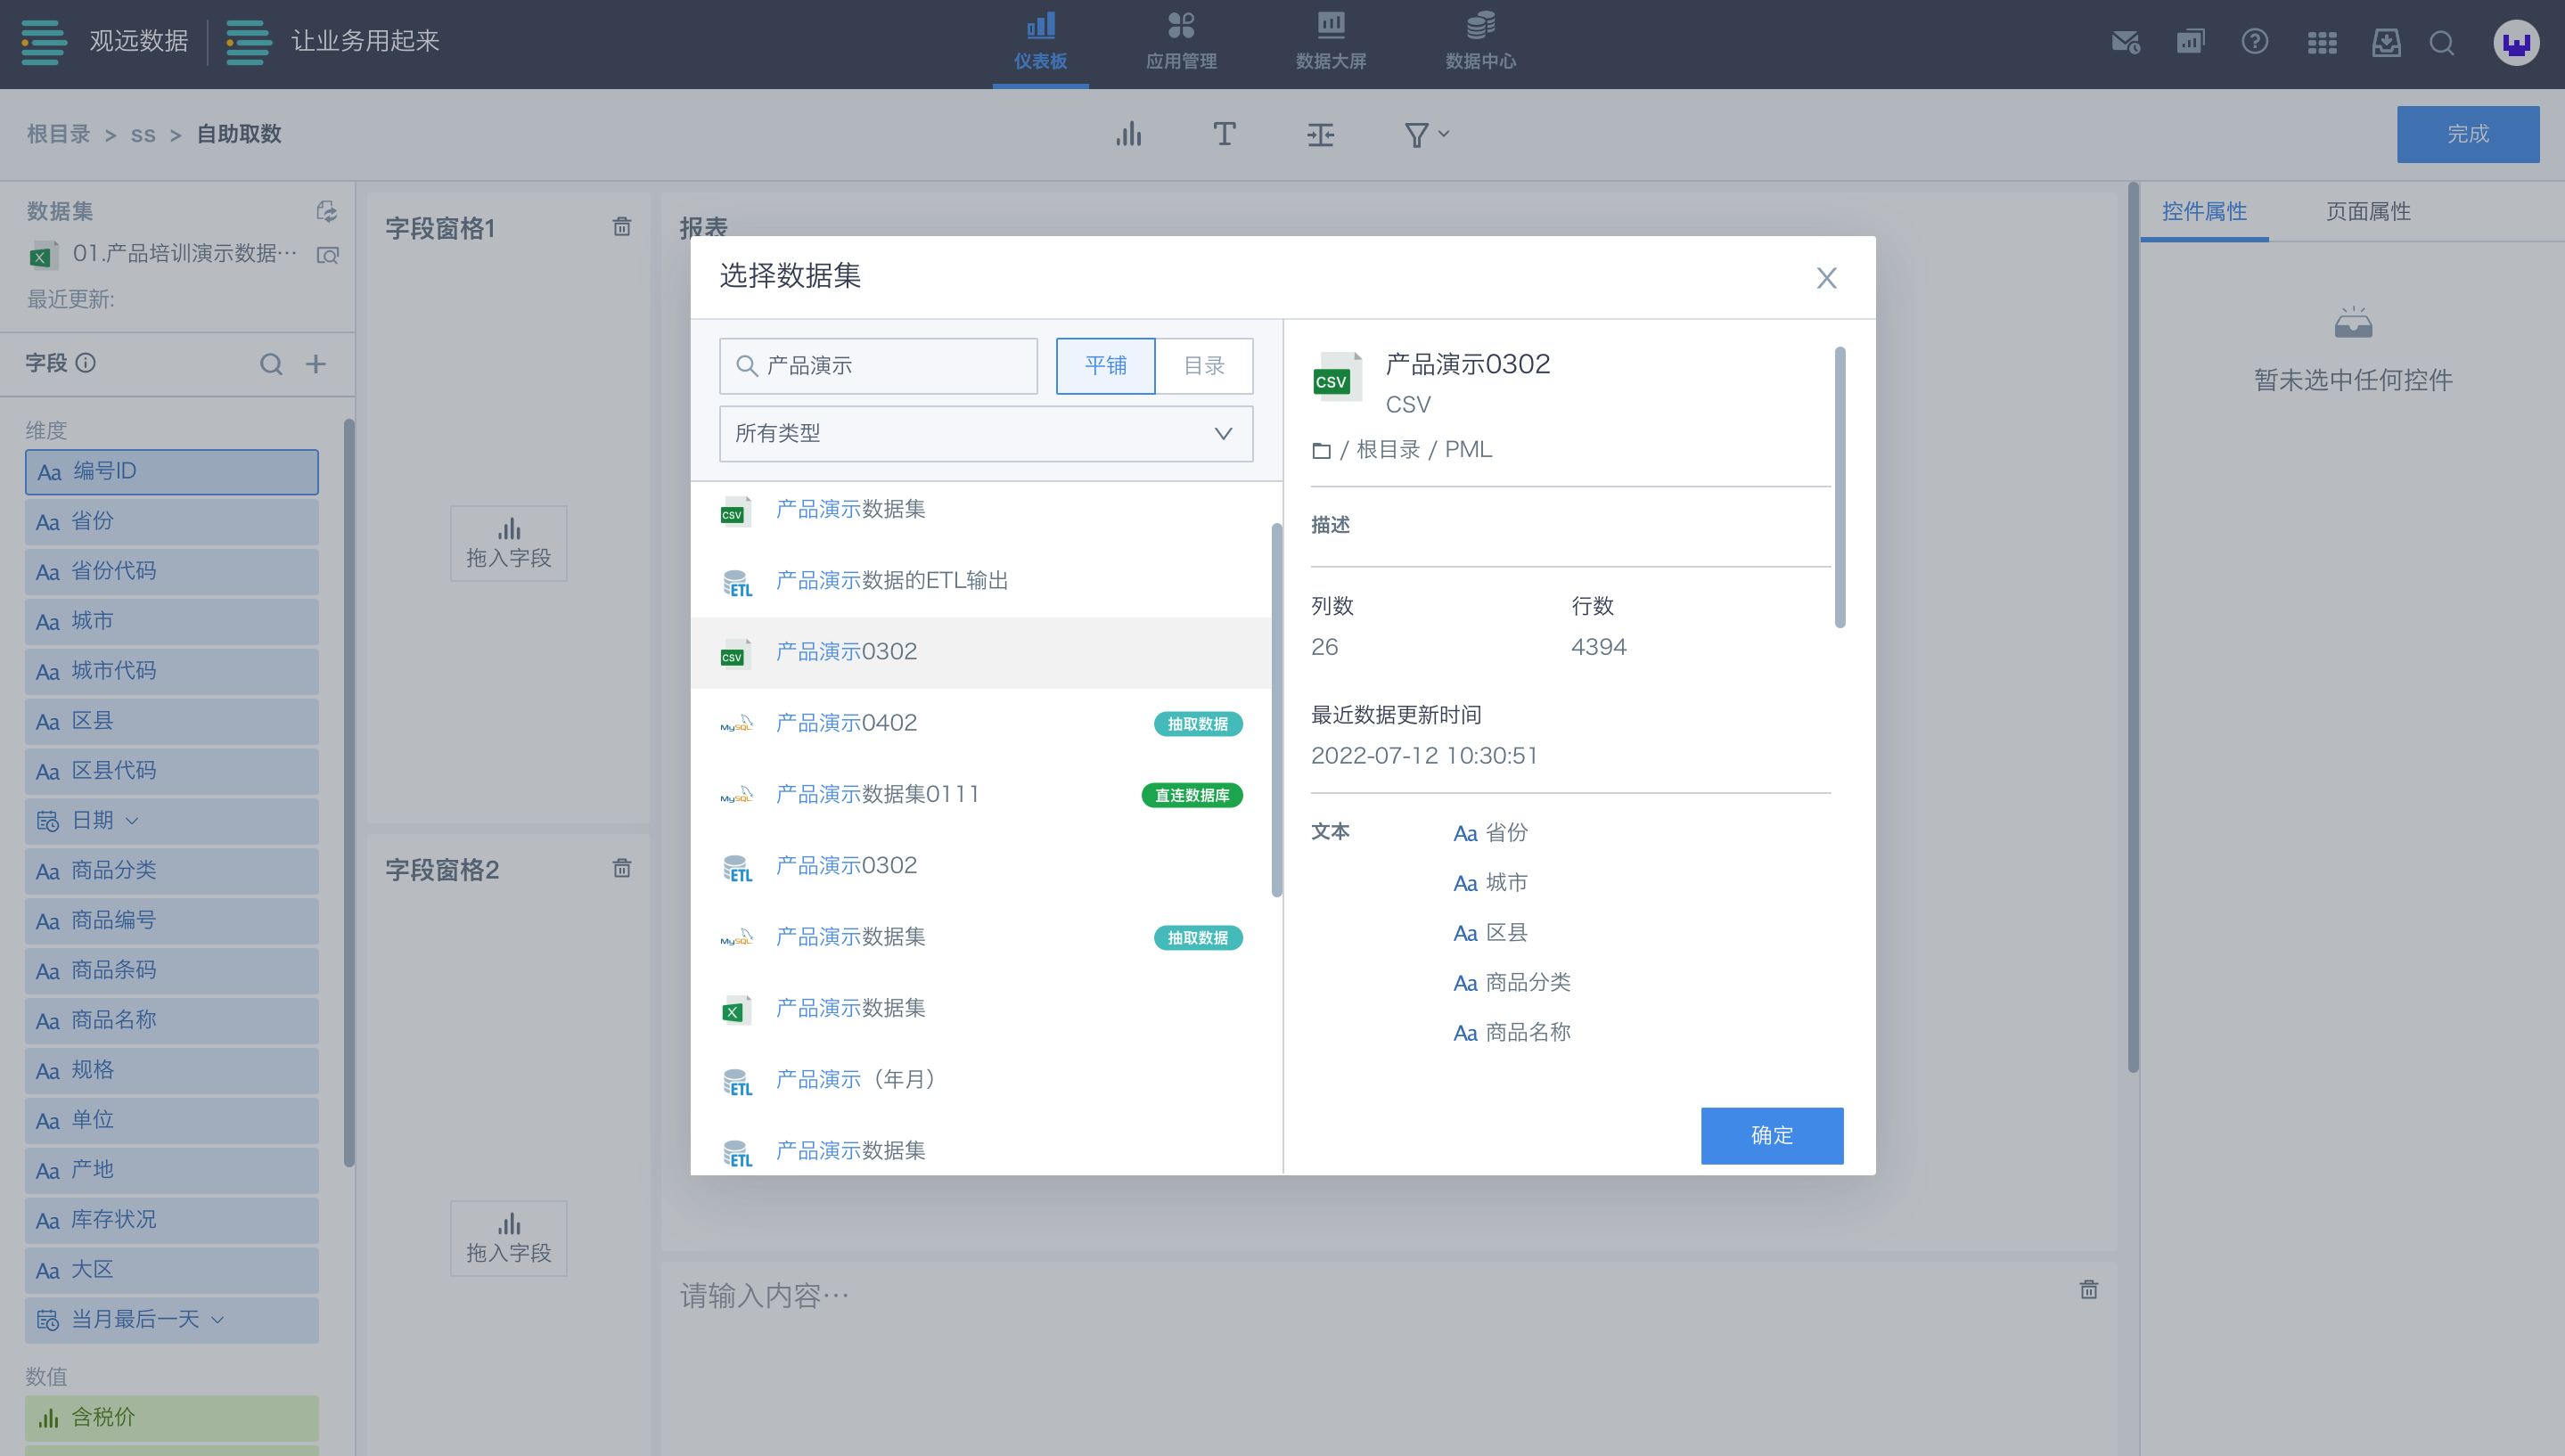Click the chart icon in the toolbar
Image resolution: width=2565 pixels, height=1456 pixels.
tap(1128, 134)
